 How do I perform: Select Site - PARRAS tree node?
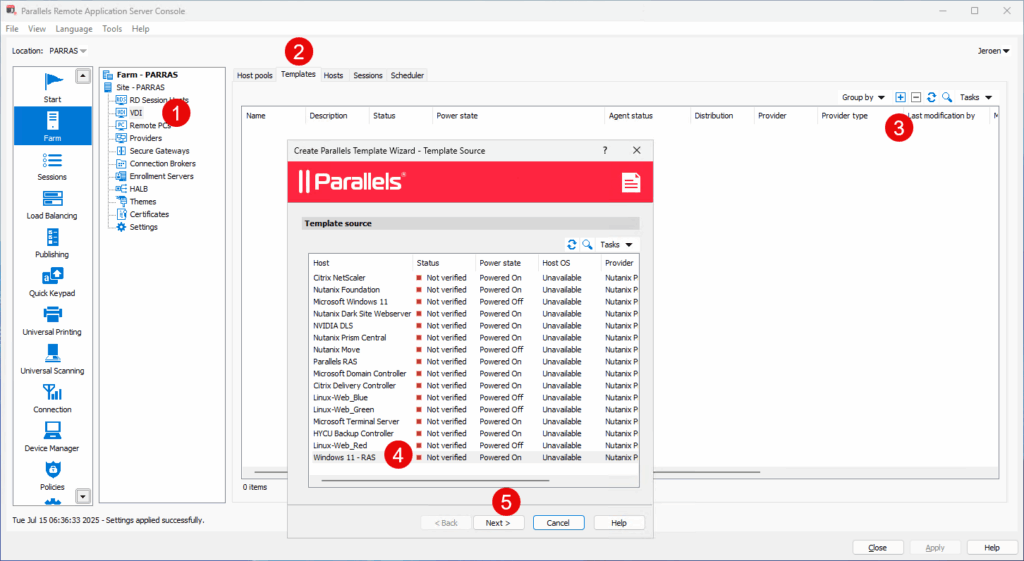click(140, 88)
